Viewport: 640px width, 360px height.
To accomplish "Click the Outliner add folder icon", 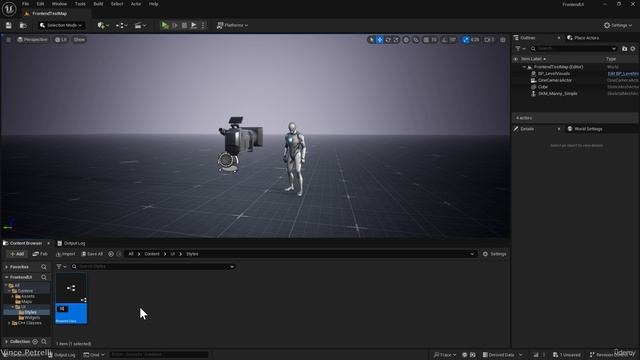I will pyautogui.click(x=624, y=49).
